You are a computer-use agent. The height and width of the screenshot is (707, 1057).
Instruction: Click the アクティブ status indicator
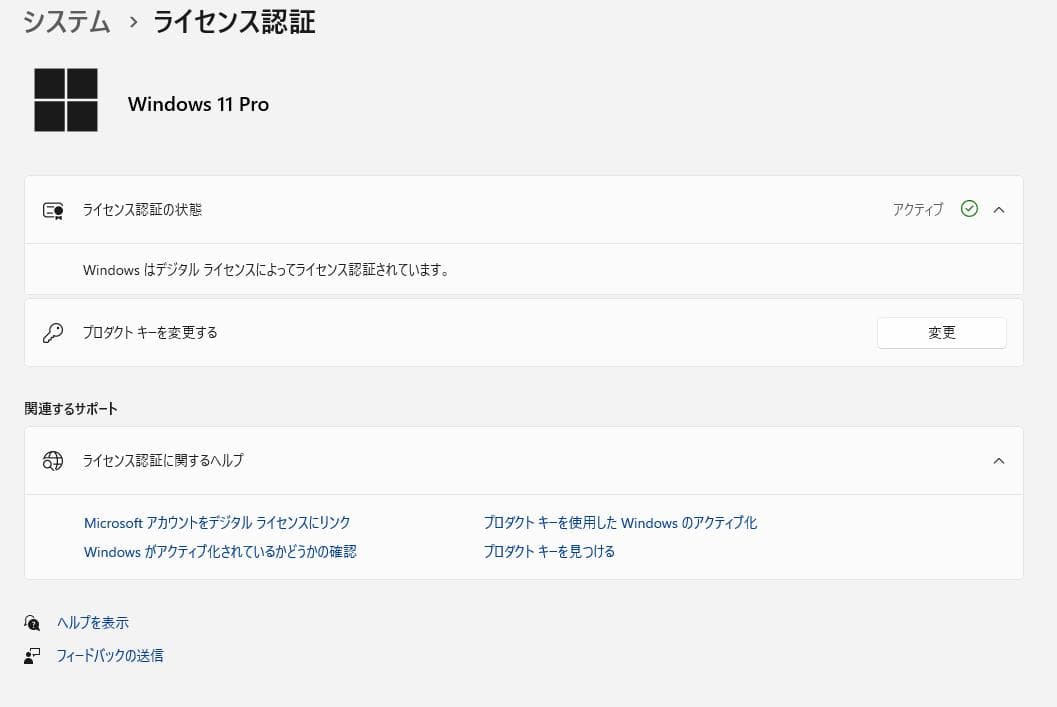coord(917,210)
